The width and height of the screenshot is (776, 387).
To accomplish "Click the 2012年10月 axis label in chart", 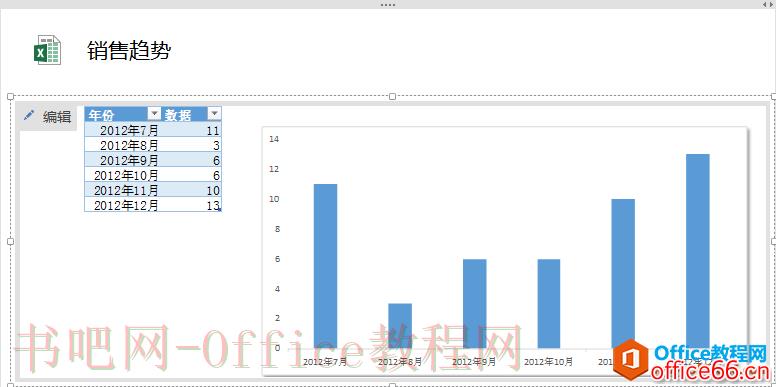I will (x=548, y=362).
